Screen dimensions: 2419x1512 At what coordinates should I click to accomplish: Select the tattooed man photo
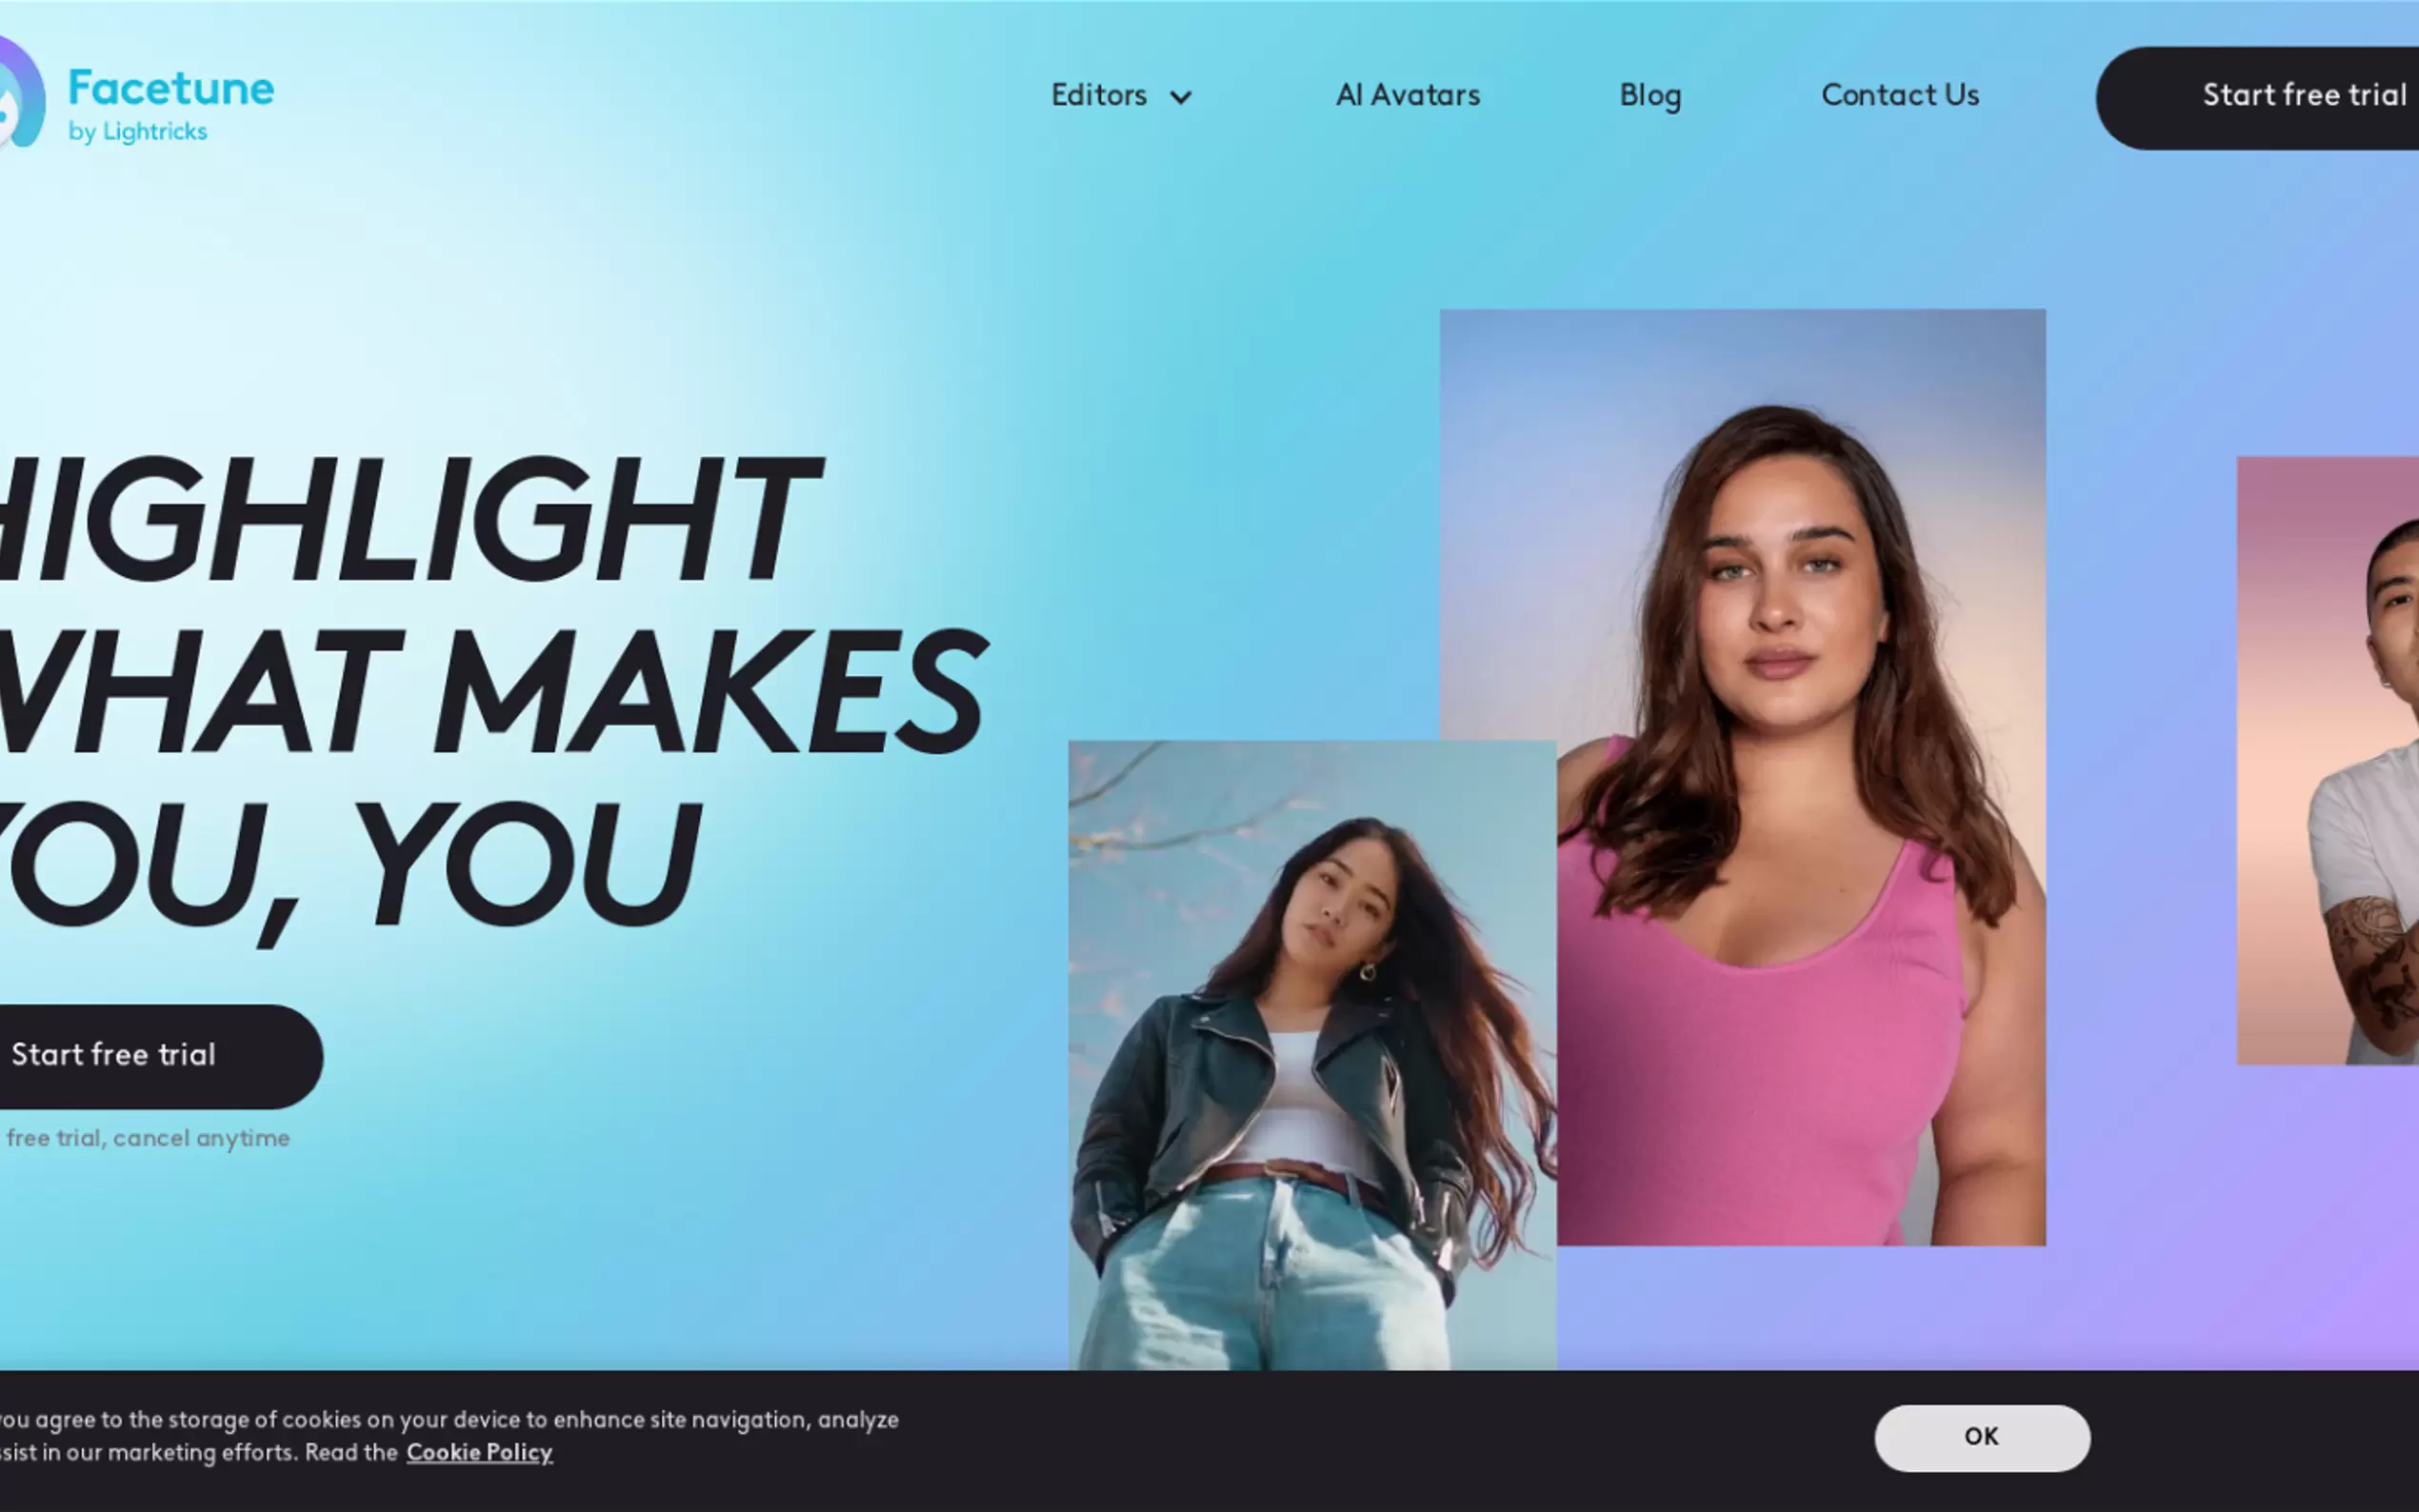pos(2328,760)
